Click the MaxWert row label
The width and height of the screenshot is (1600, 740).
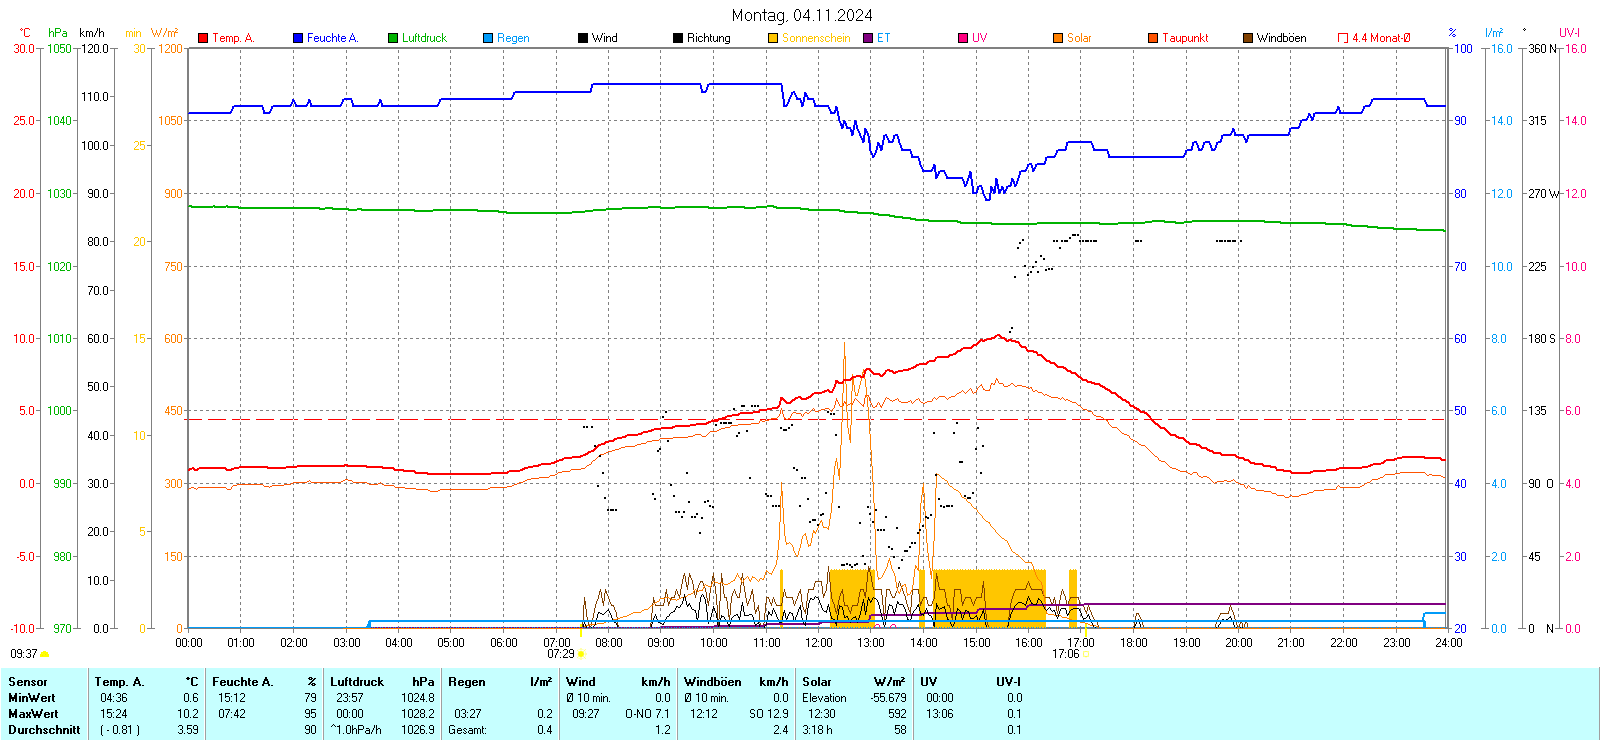tap(33, 714)
